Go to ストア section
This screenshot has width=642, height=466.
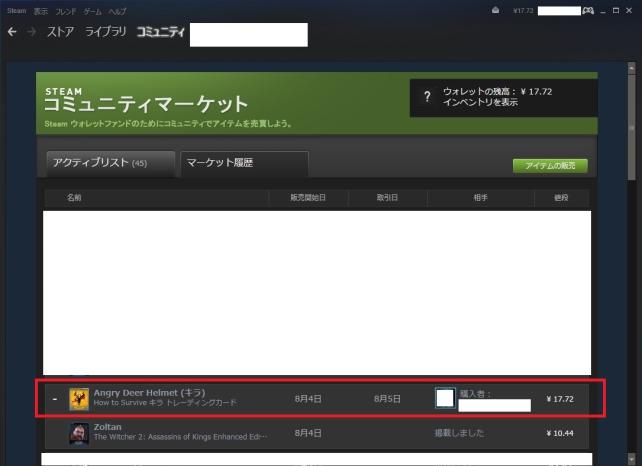(x=60, y=32)
